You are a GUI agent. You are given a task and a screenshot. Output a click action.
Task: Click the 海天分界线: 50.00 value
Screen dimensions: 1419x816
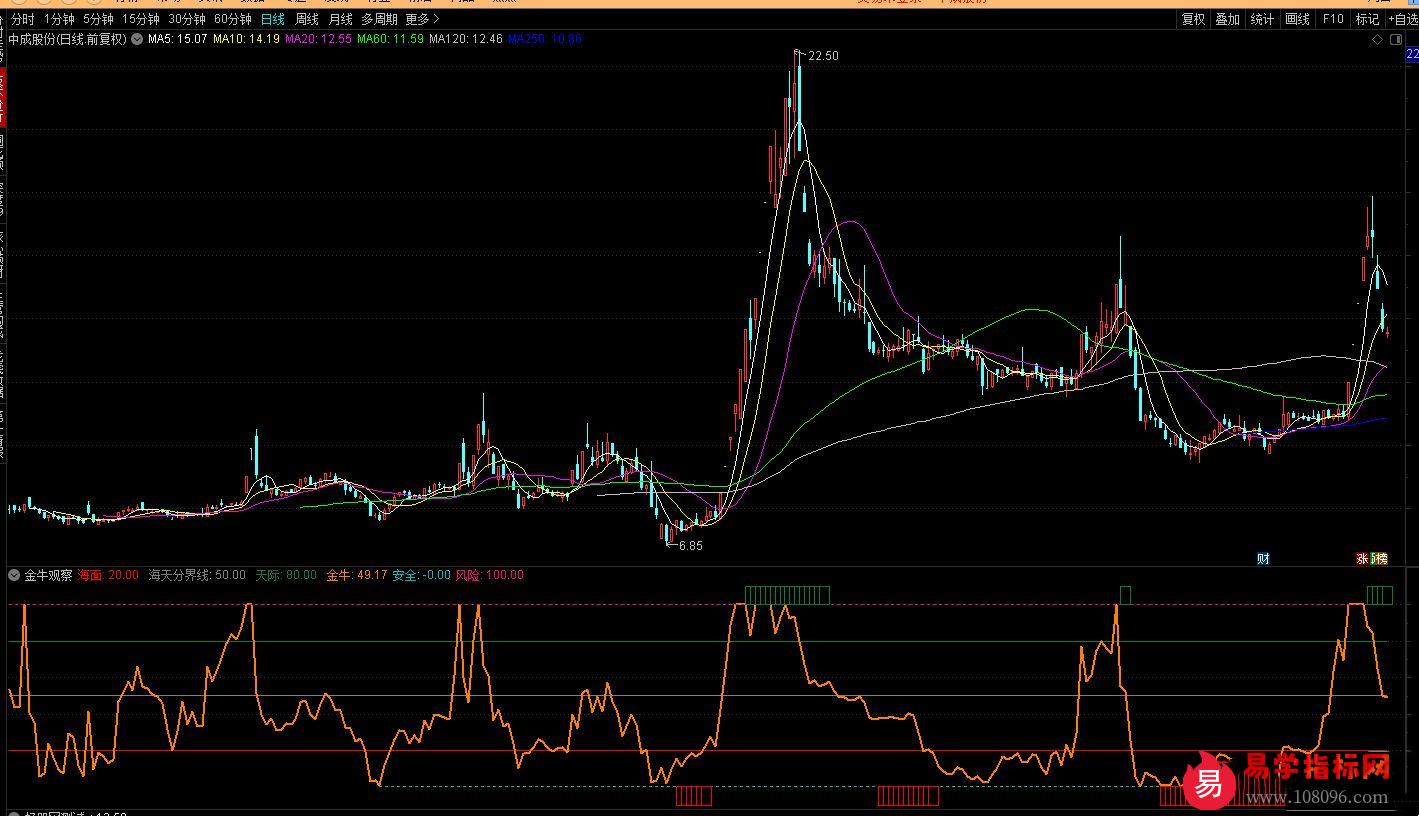coord(197,575)
